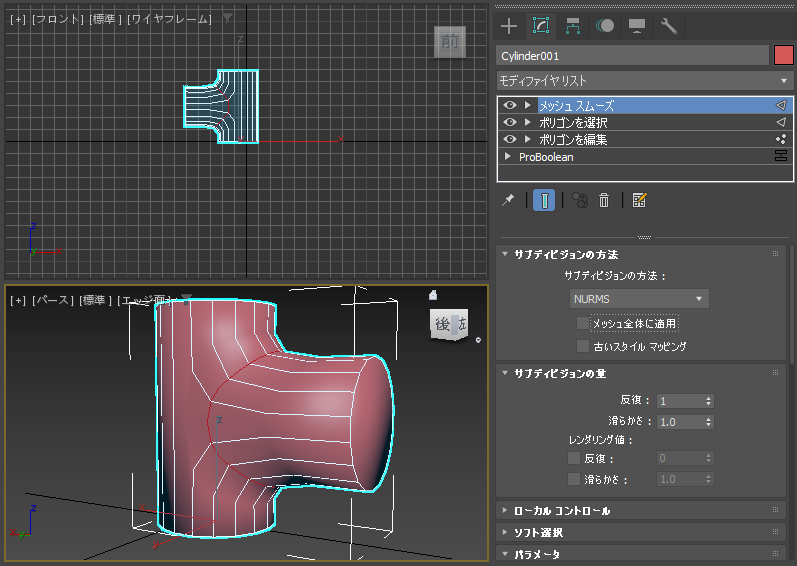
Task: Click the 反復 iterations spinner arrows
Action: (709, 401)
